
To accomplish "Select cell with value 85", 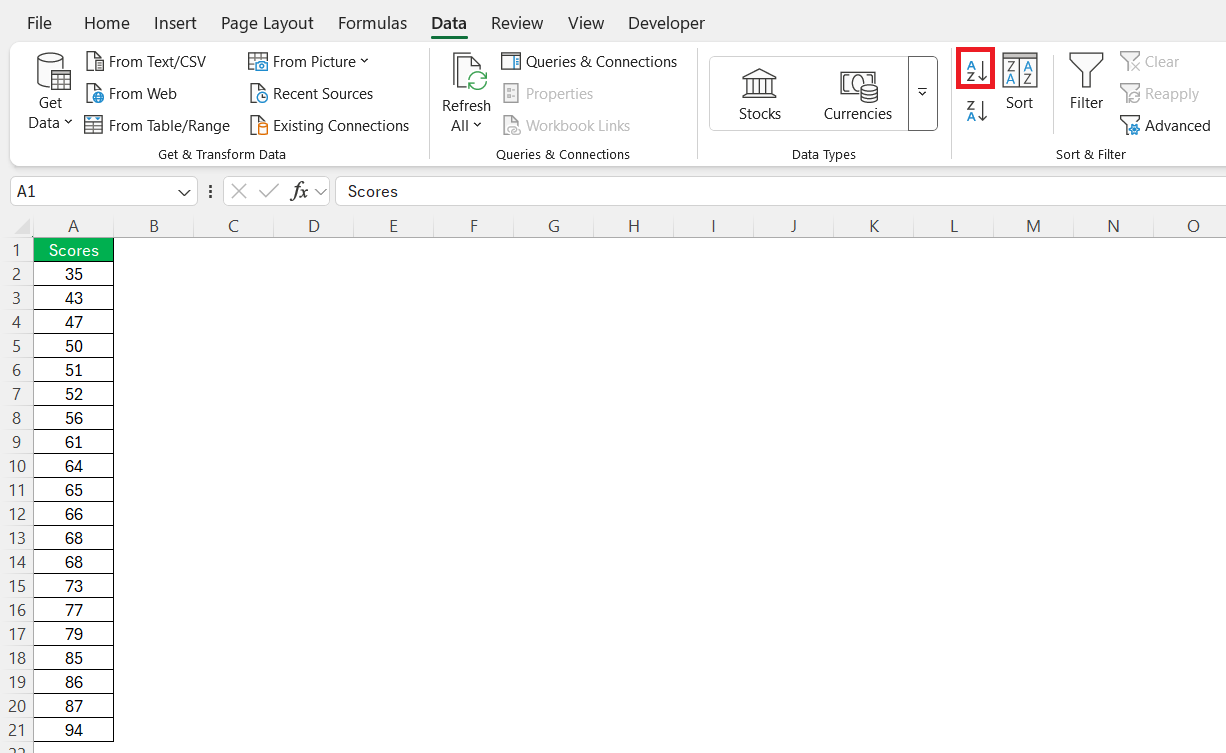I will coord(74,658).
